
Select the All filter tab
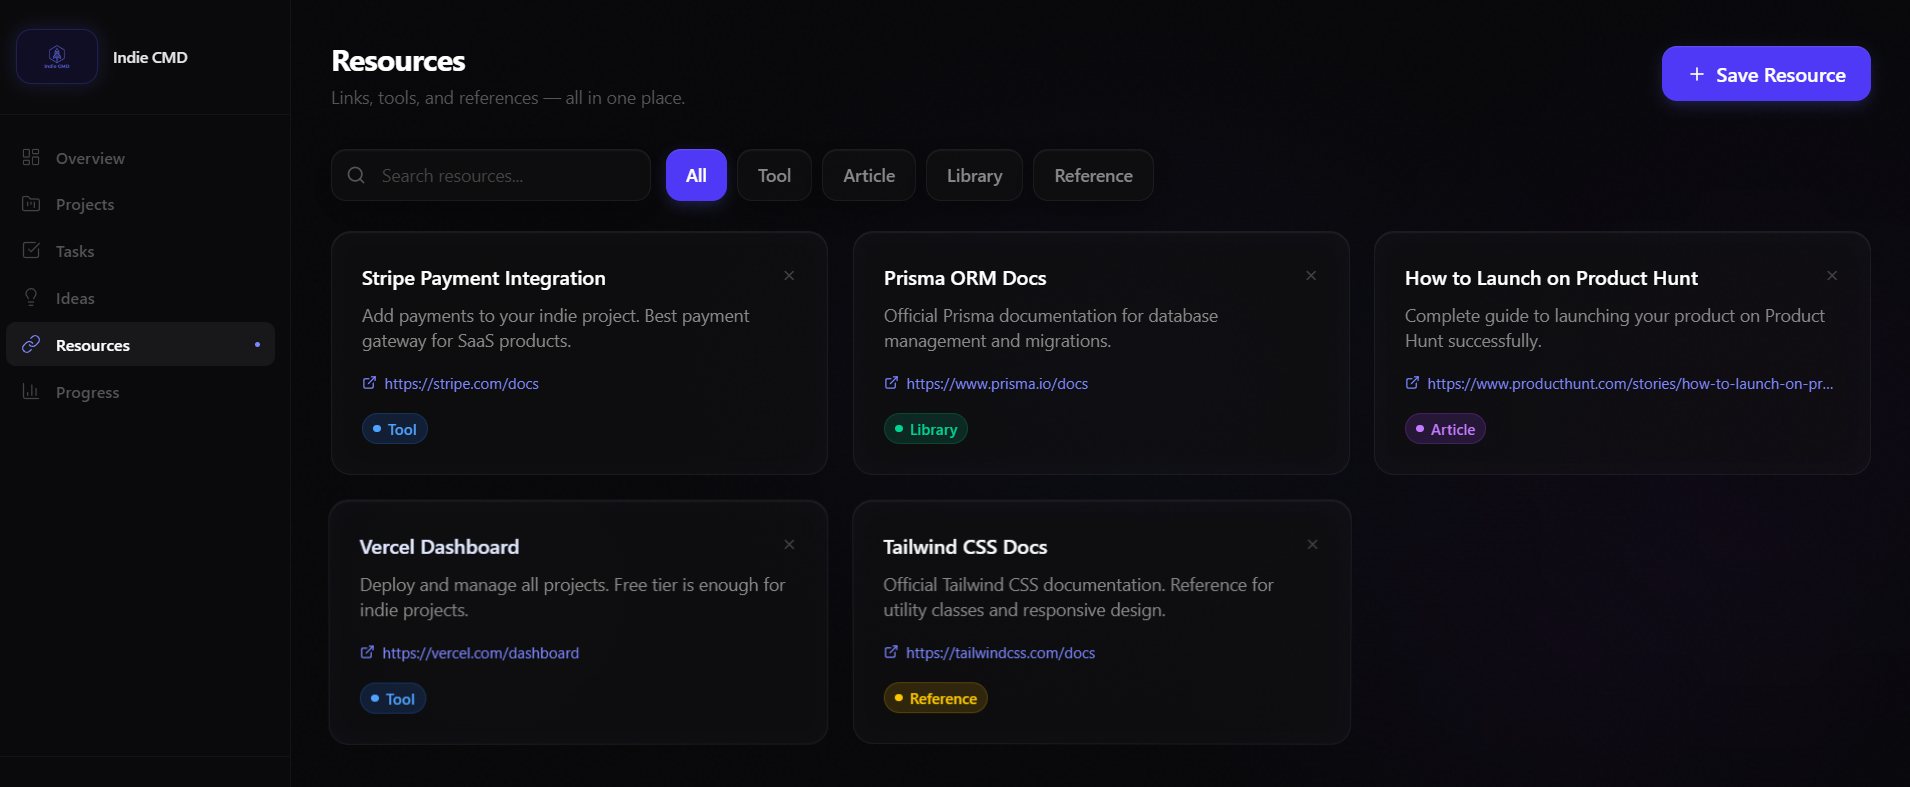tap(696, 175)
